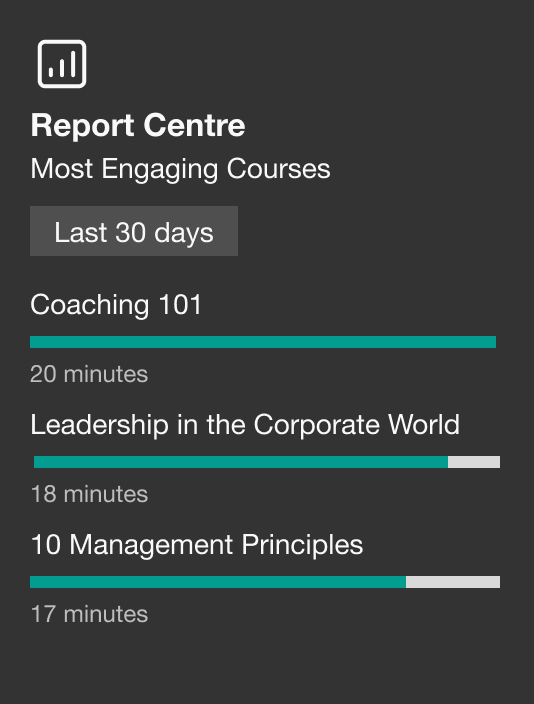Select the 18 minutes engagement label

tap(89, 494)
